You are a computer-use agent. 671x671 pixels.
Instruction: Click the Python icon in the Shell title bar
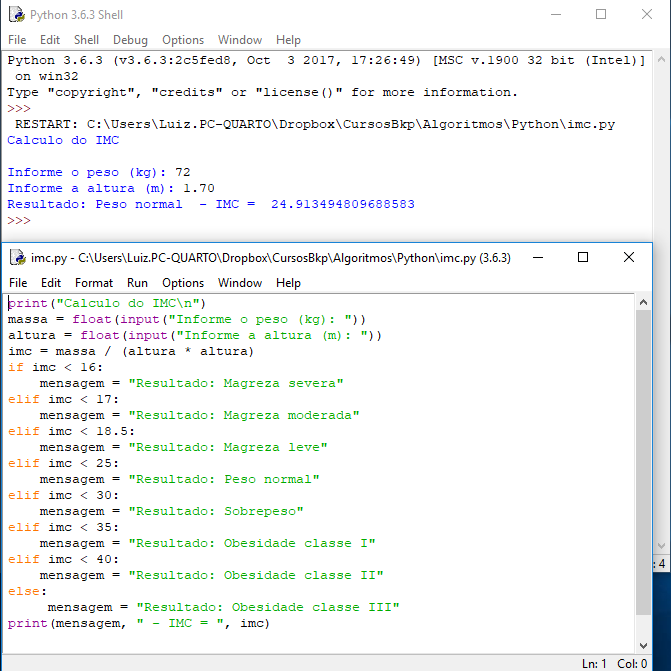click(x=15, y=14)
